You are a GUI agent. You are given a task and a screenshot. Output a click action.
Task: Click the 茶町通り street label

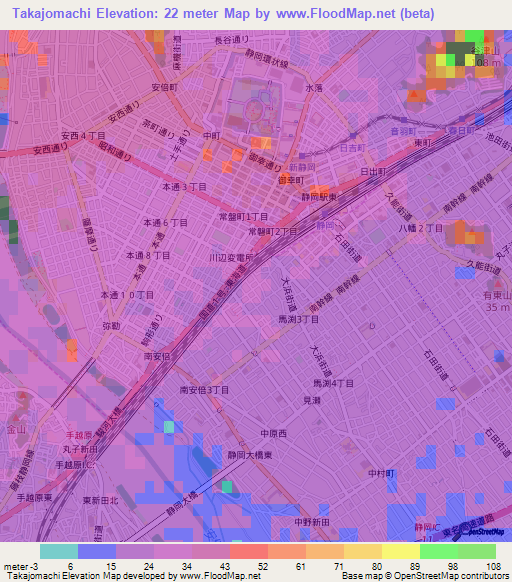pyautogui.click(x=159, y=129)
